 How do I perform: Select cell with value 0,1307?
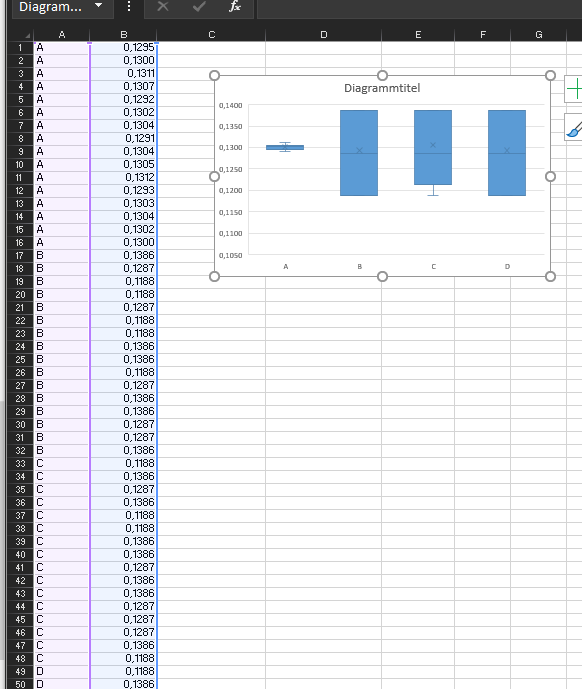click(124, 87)
